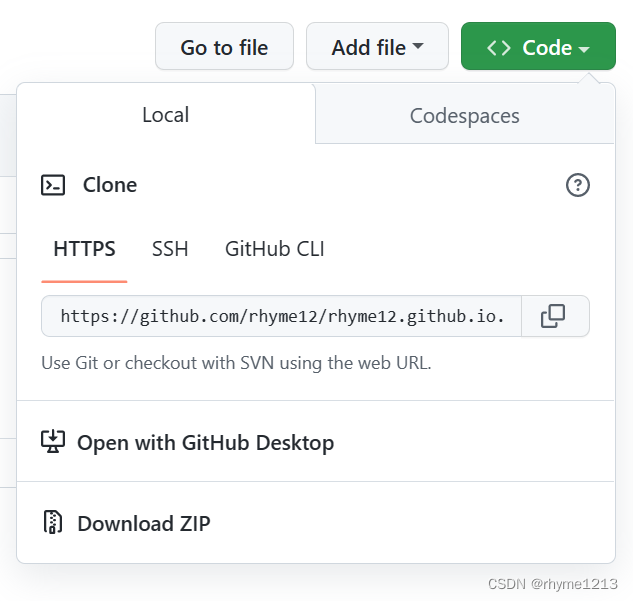Click the repository clone URL field

tap(281, 316)
